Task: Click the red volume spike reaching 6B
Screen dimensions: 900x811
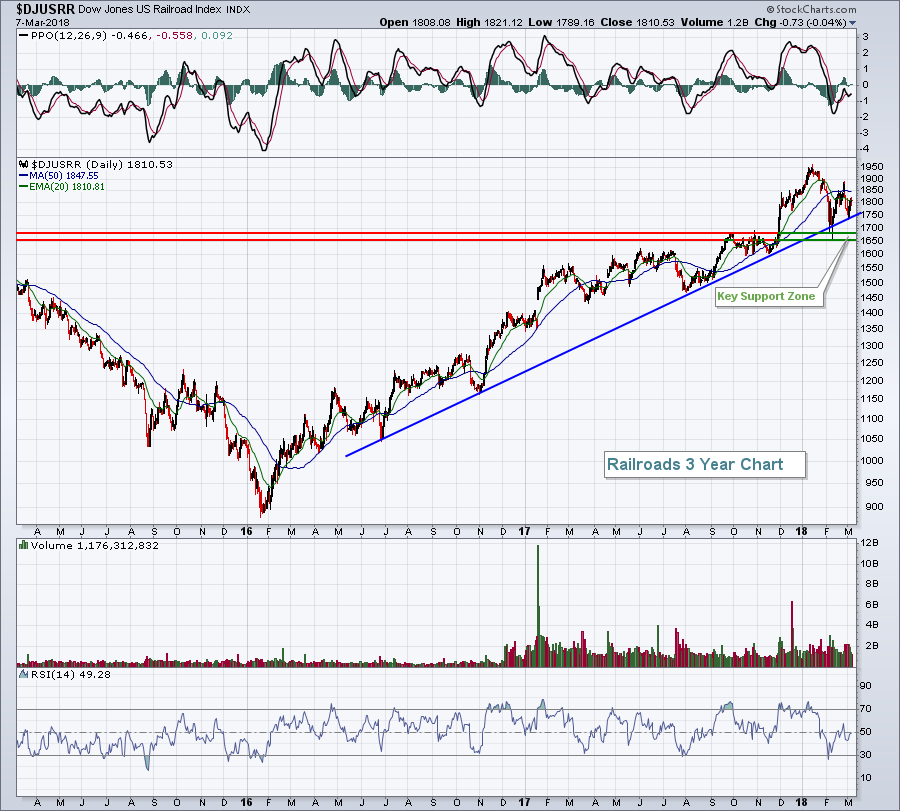Action: (x=792, y=634)
